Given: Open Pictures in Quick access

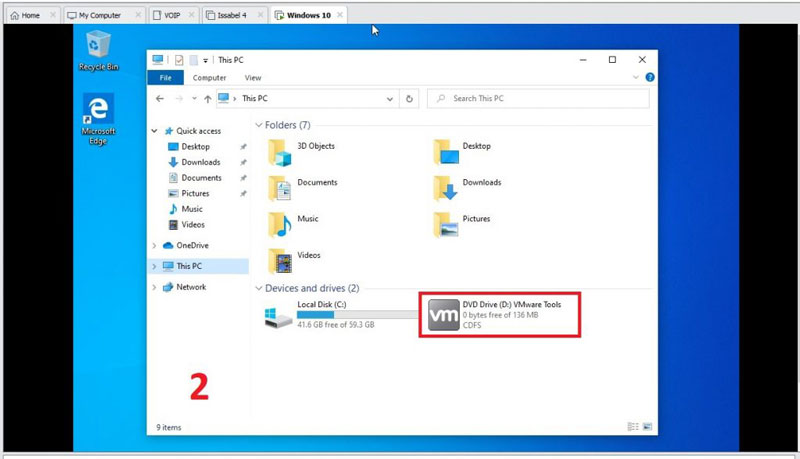Looking at the screenshot, I should [195, 193].
